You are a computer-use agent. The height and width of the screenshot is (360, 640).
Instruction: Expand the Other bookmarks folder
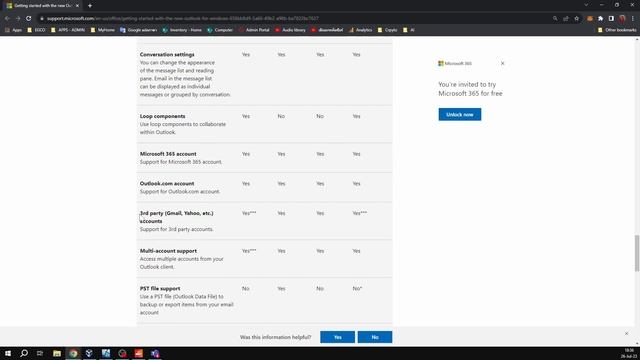(x=617, y=30)
